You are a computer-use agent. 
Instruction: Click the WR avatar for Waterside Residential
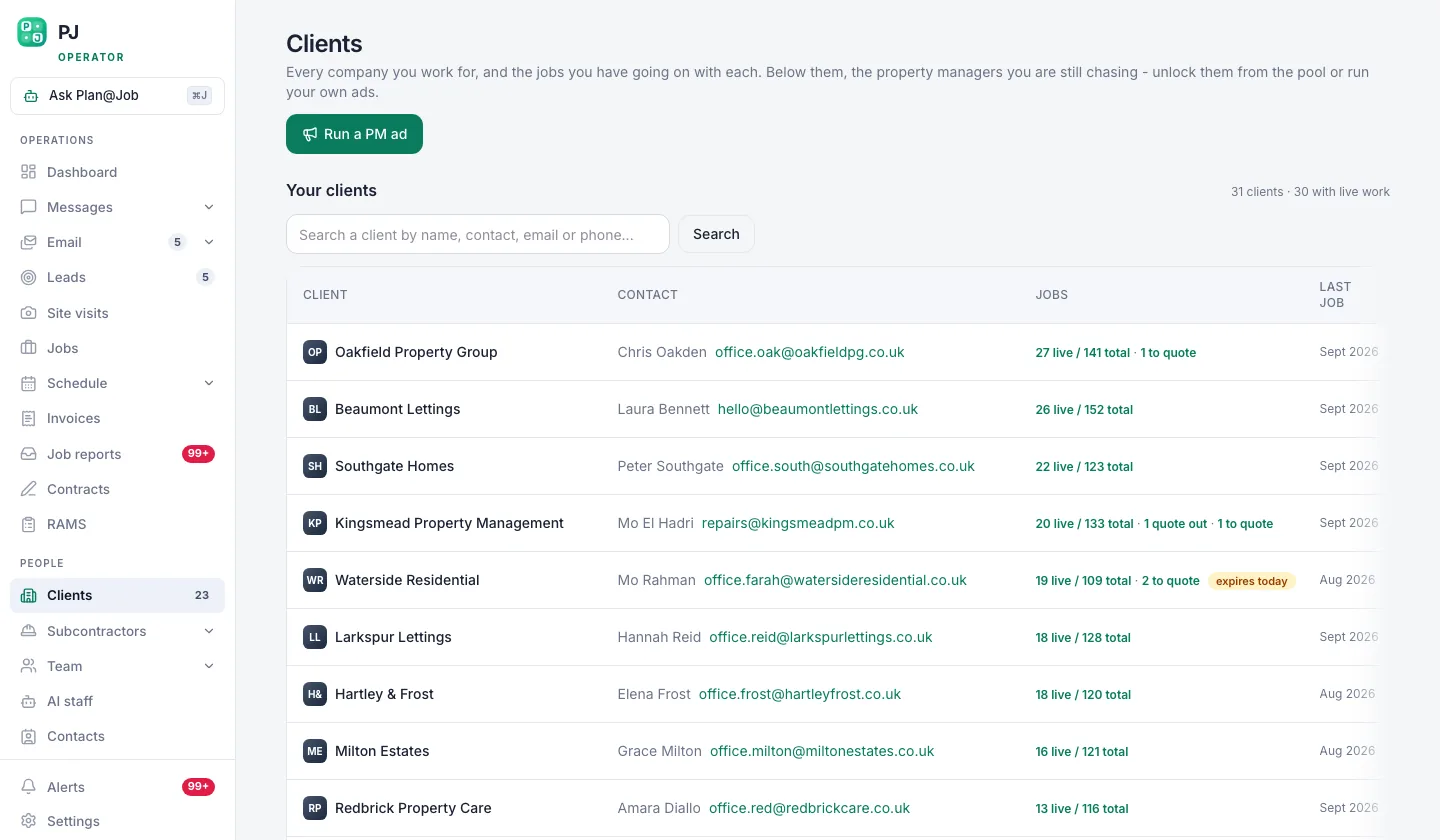pyautogui.click(x=315, y=580)
